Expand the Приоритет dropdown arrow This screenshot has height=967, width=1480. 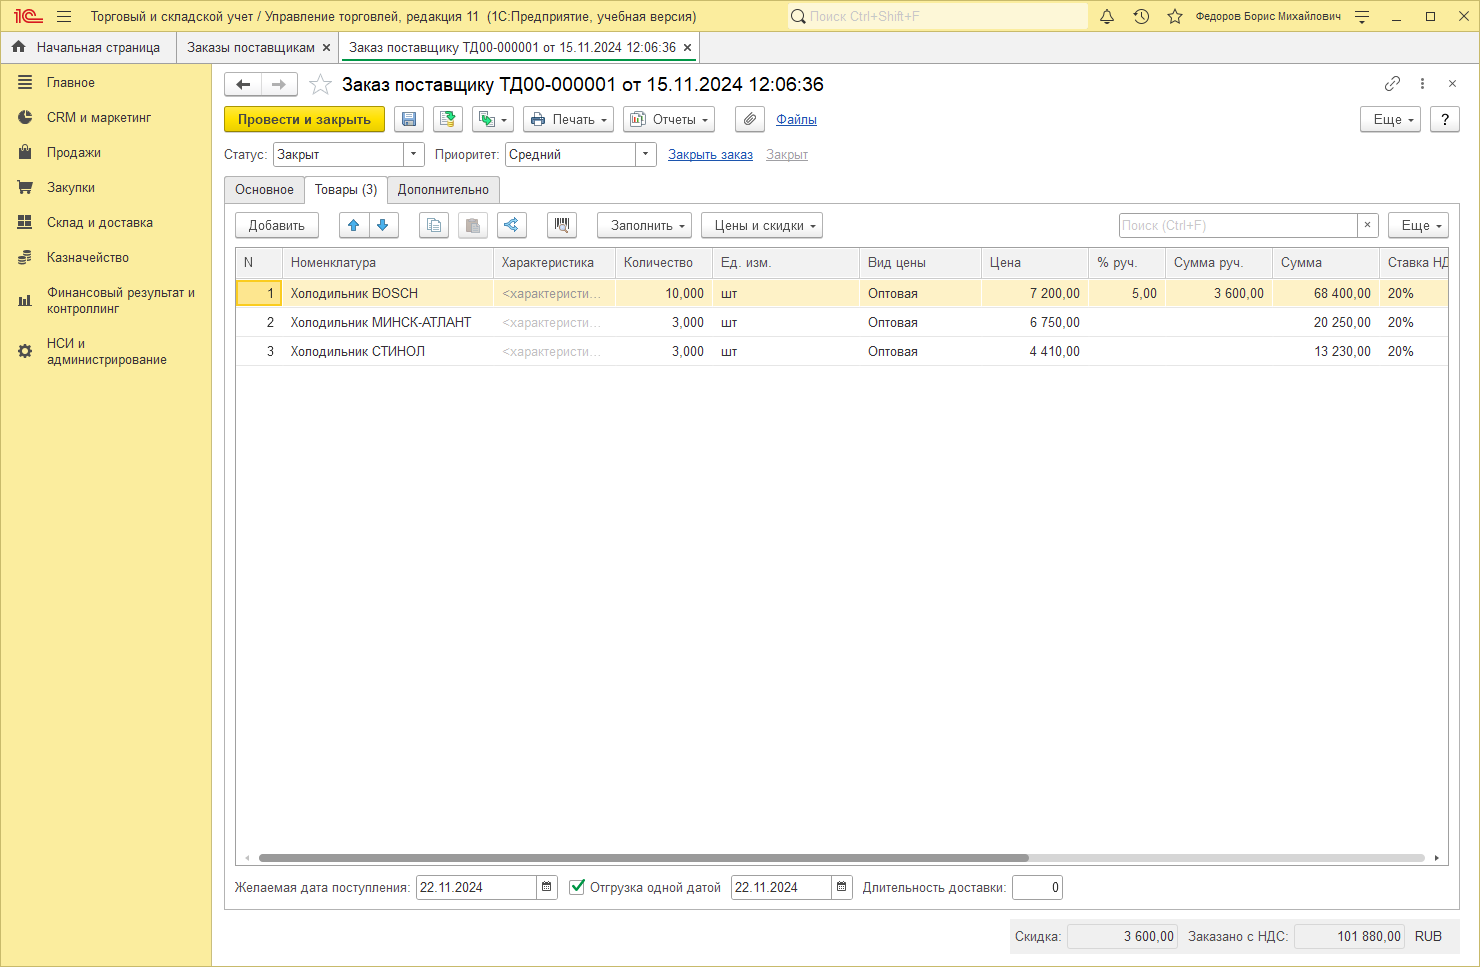(646, 155)
